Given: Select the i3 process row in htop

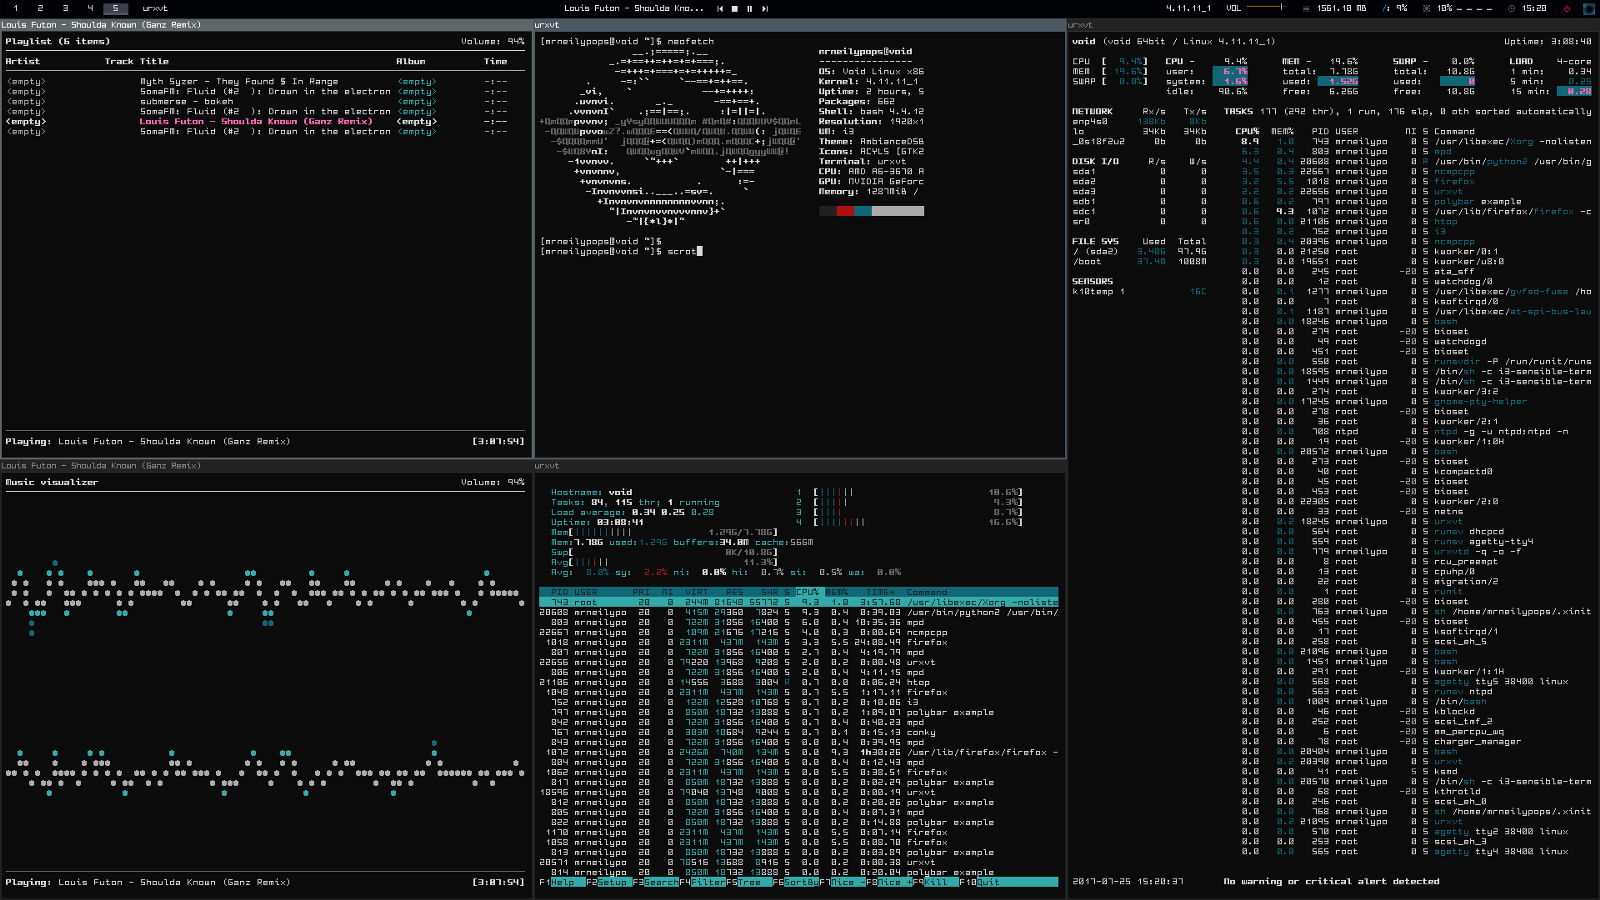Looking at the screenshot, I should tap(798, 702).
